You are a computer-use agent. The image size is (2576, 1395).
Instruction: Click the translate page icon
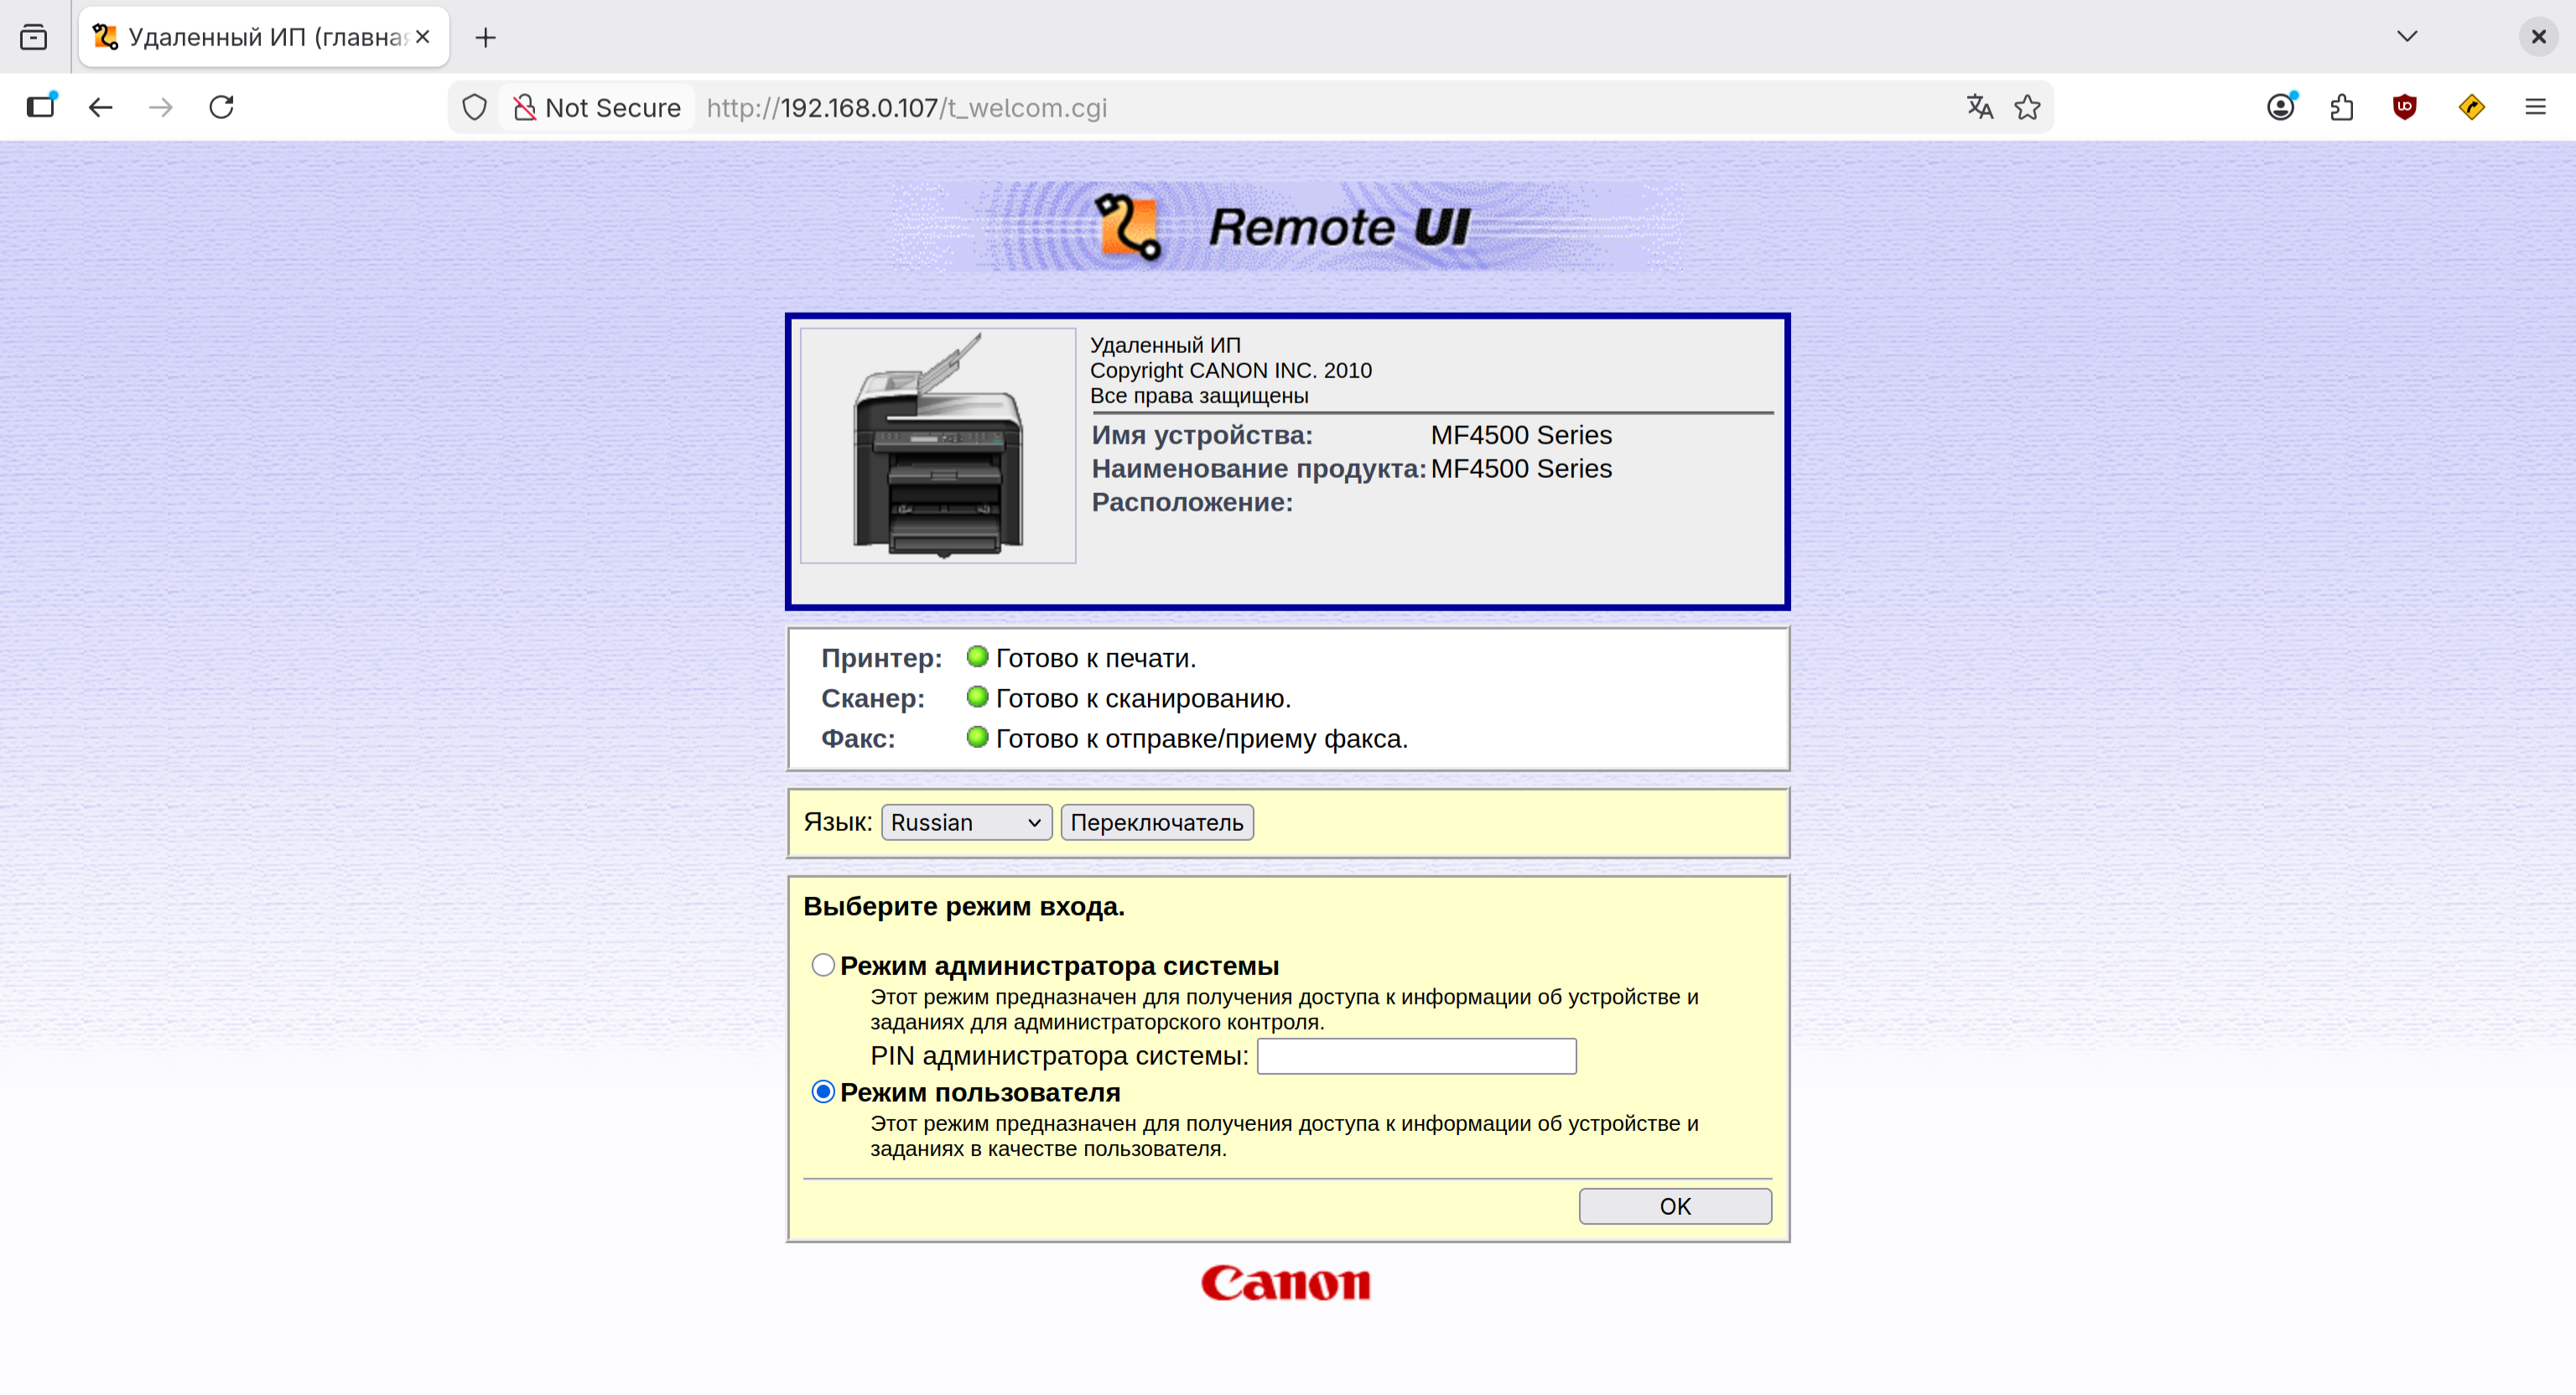click(x=1979, y=107)
